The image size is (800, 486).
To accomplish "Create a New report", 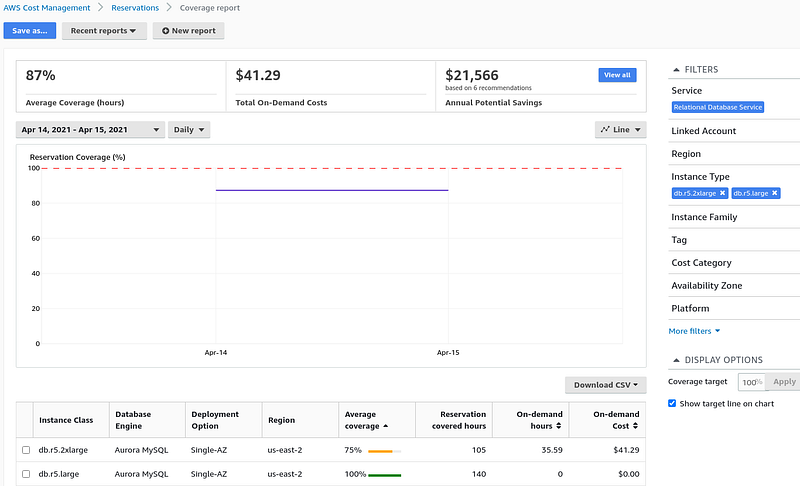I will coord(189,31).
